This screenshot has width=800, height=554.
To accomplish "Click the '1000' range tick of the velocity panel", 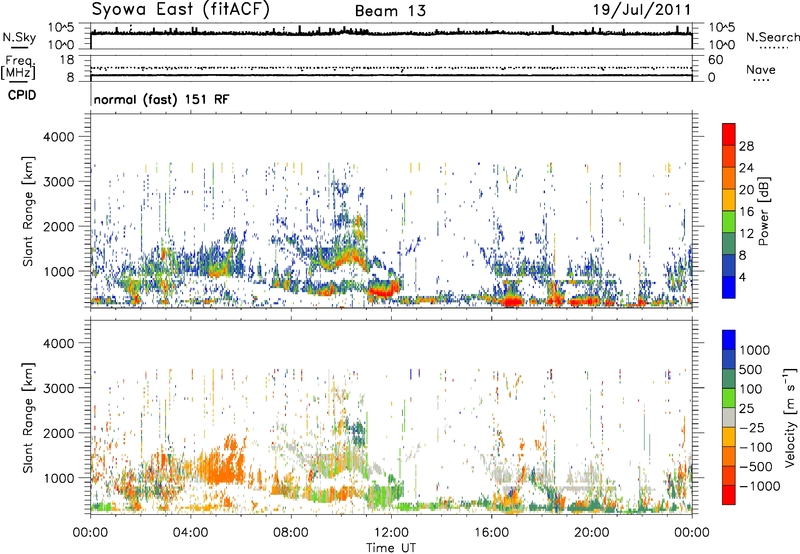I will (x=58, y=478).
